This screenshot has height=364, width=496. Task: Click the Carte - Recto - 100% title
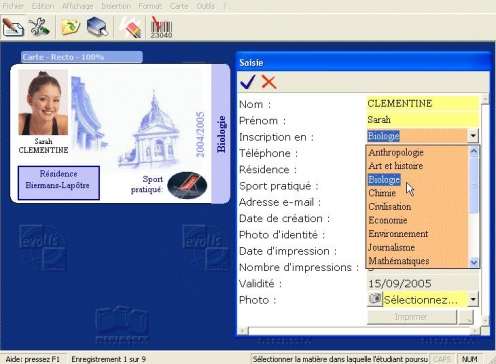point(63,57)
